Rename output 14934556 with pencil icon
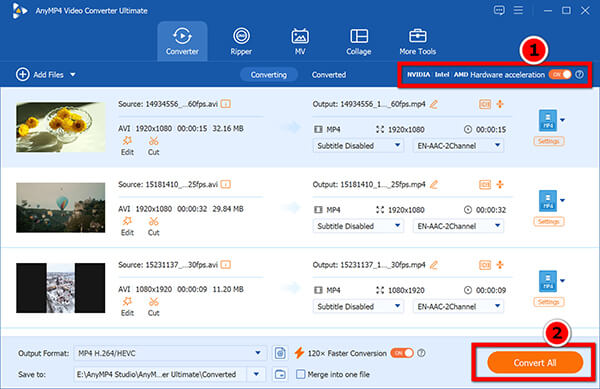The width and height of the screenshot is (600, 389). (x=434, y=104)
